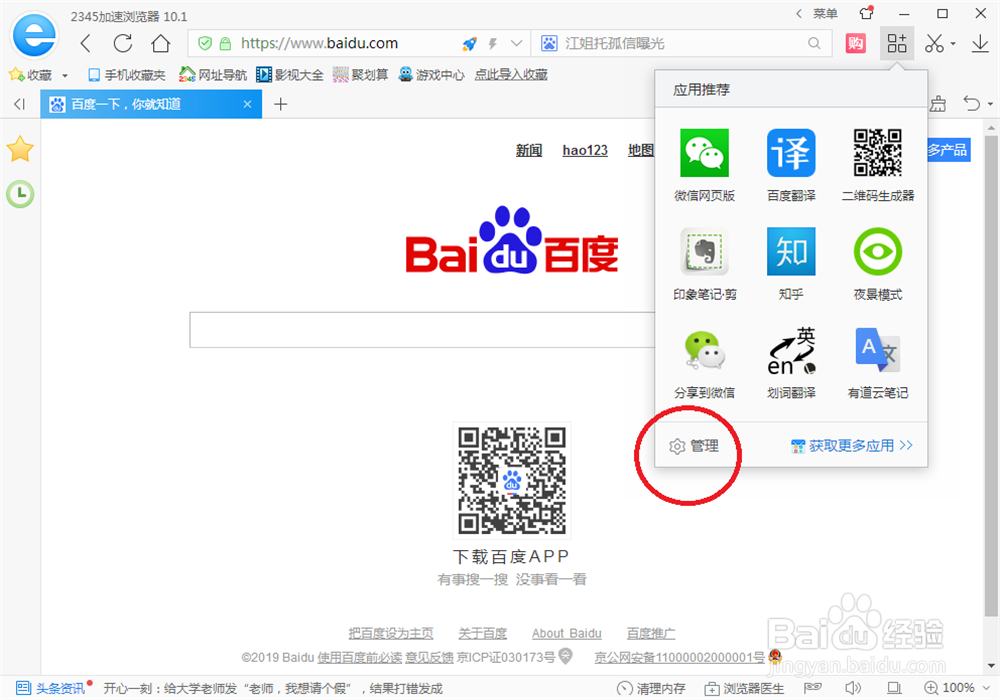Launch the 百度翻译 app

pos(791,153)
